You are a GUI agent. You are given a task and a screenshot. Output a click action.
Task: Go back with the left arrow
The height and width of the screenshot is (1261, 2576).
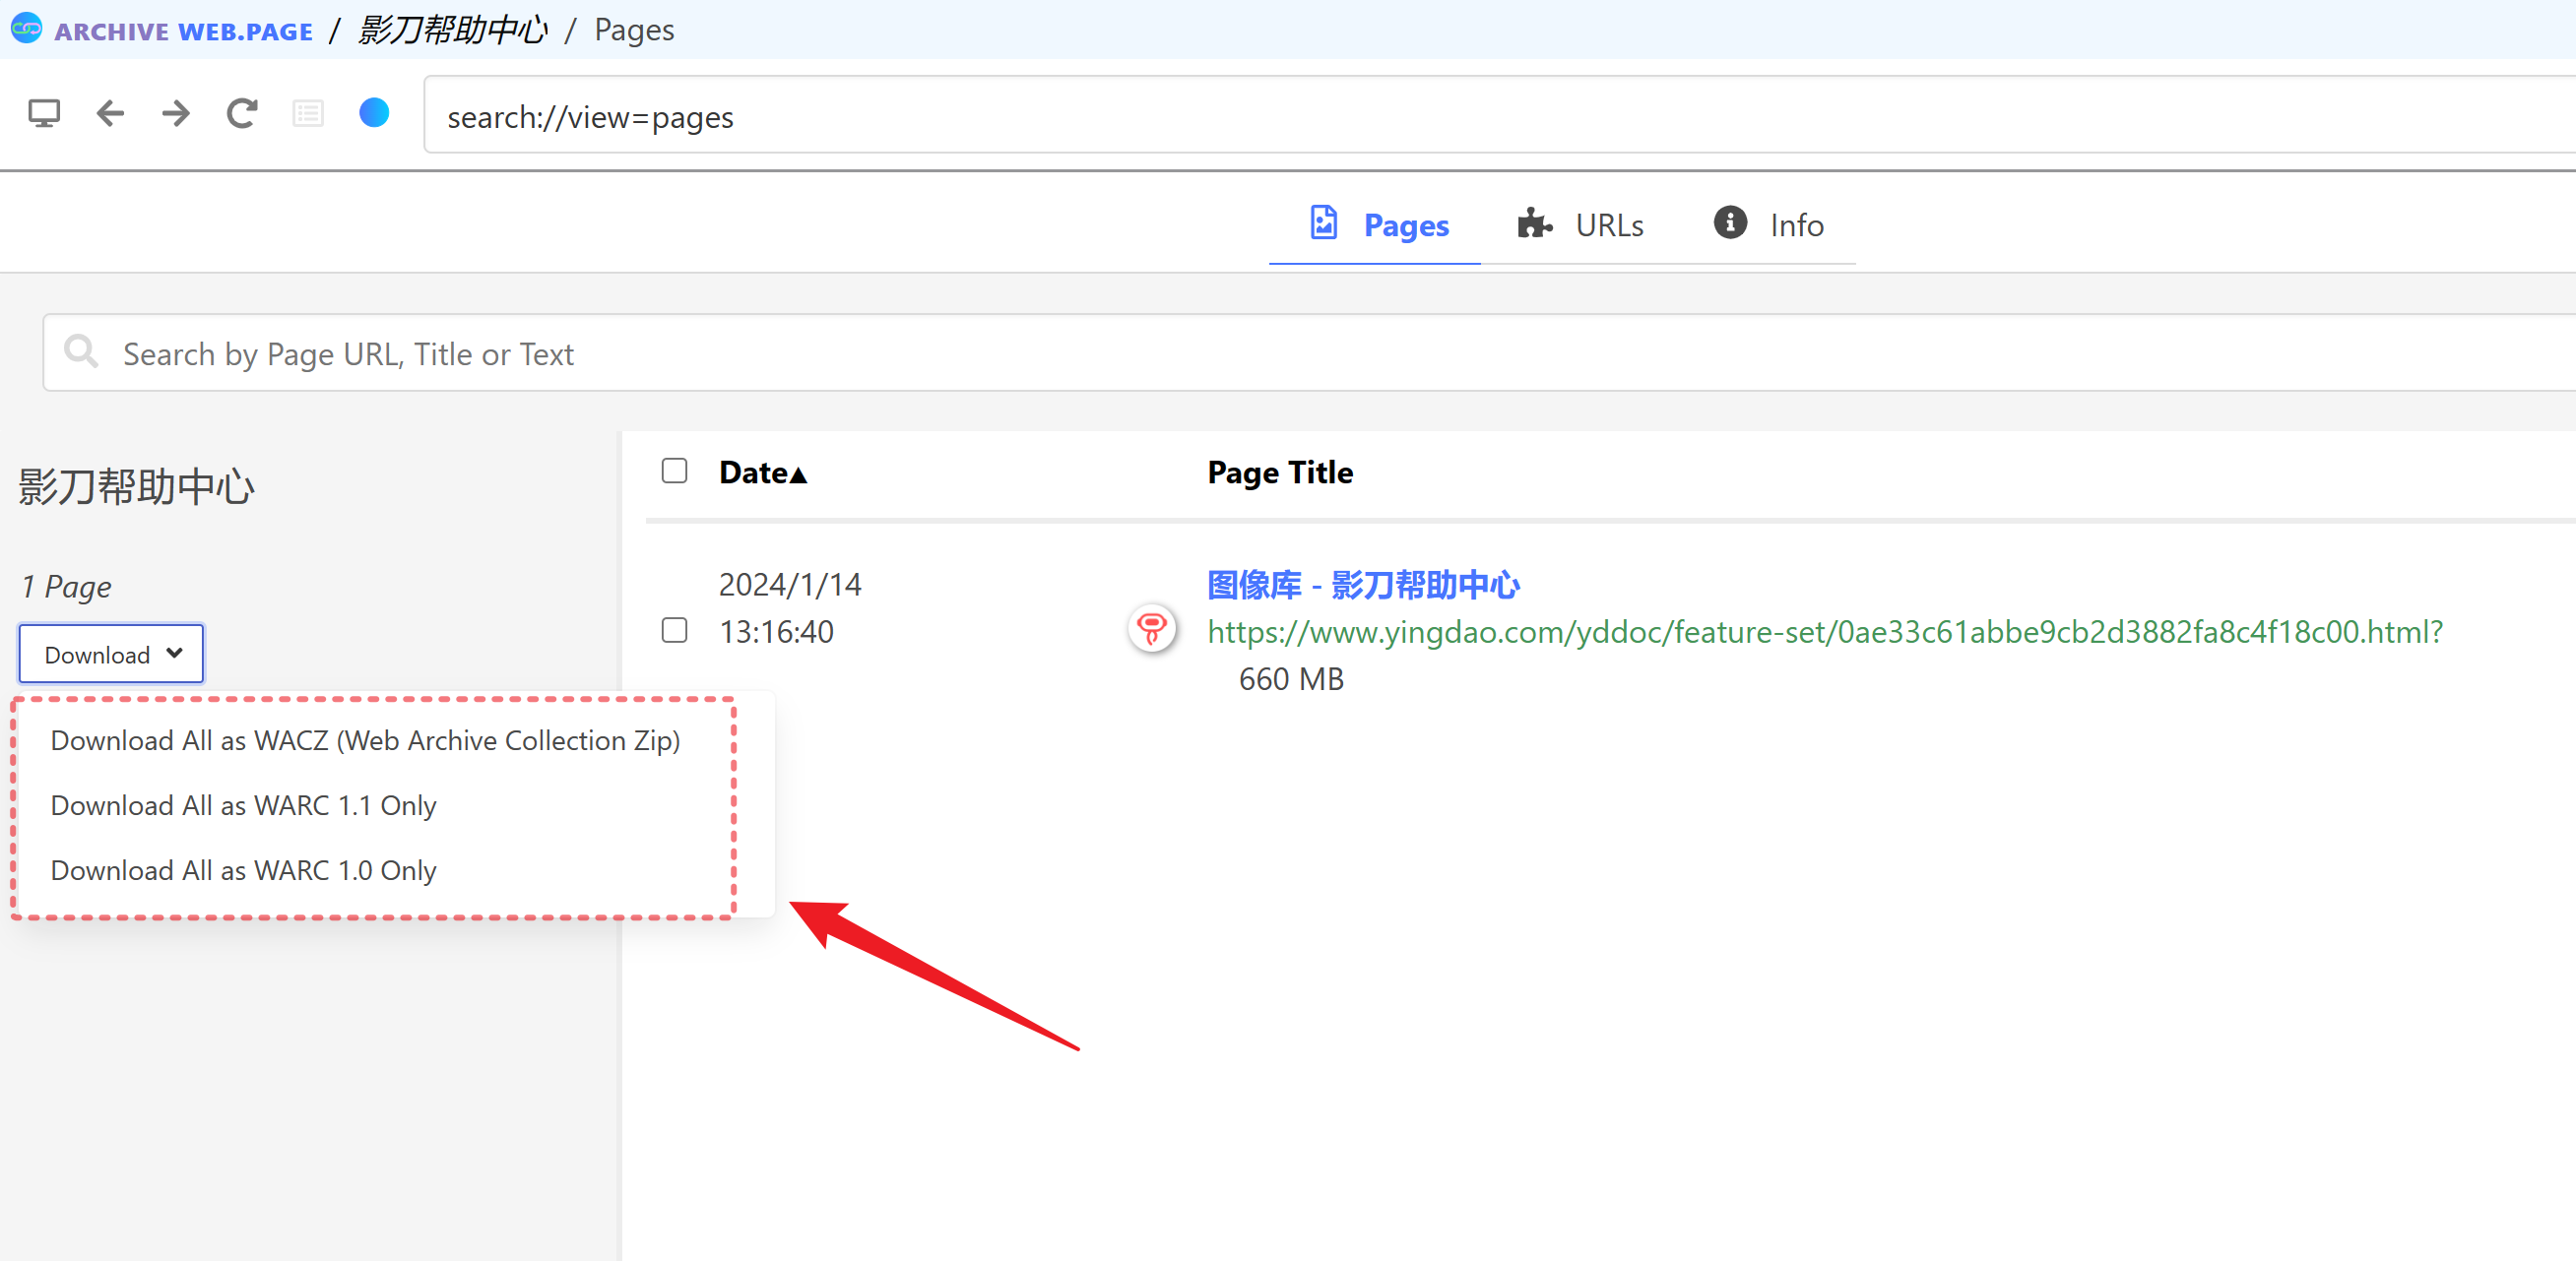coord(110,114)
